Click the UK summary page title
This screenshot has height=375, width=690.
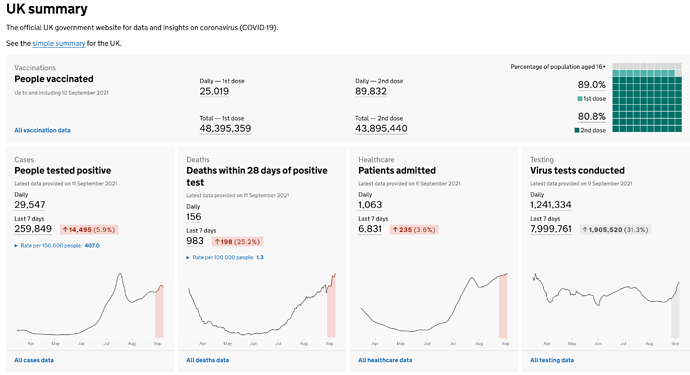pyautogui.click(x=47, y=9)
